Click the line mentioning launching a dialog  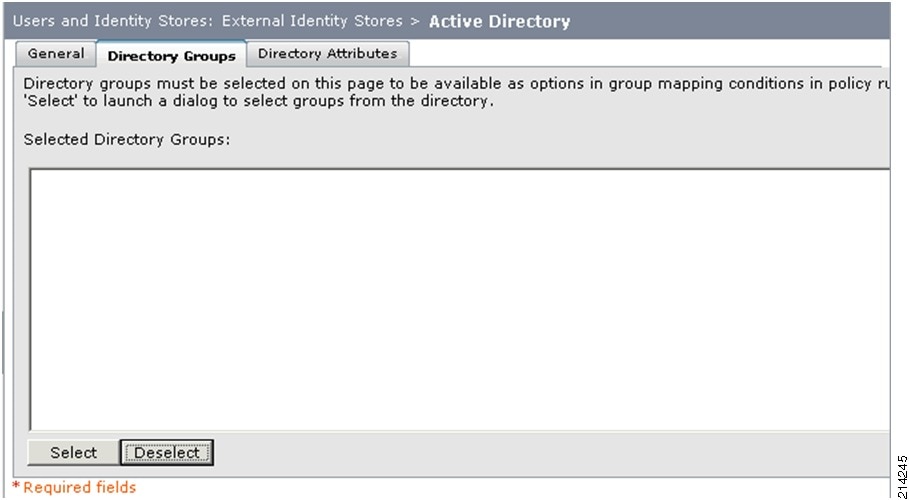click(x=258, y=101)
